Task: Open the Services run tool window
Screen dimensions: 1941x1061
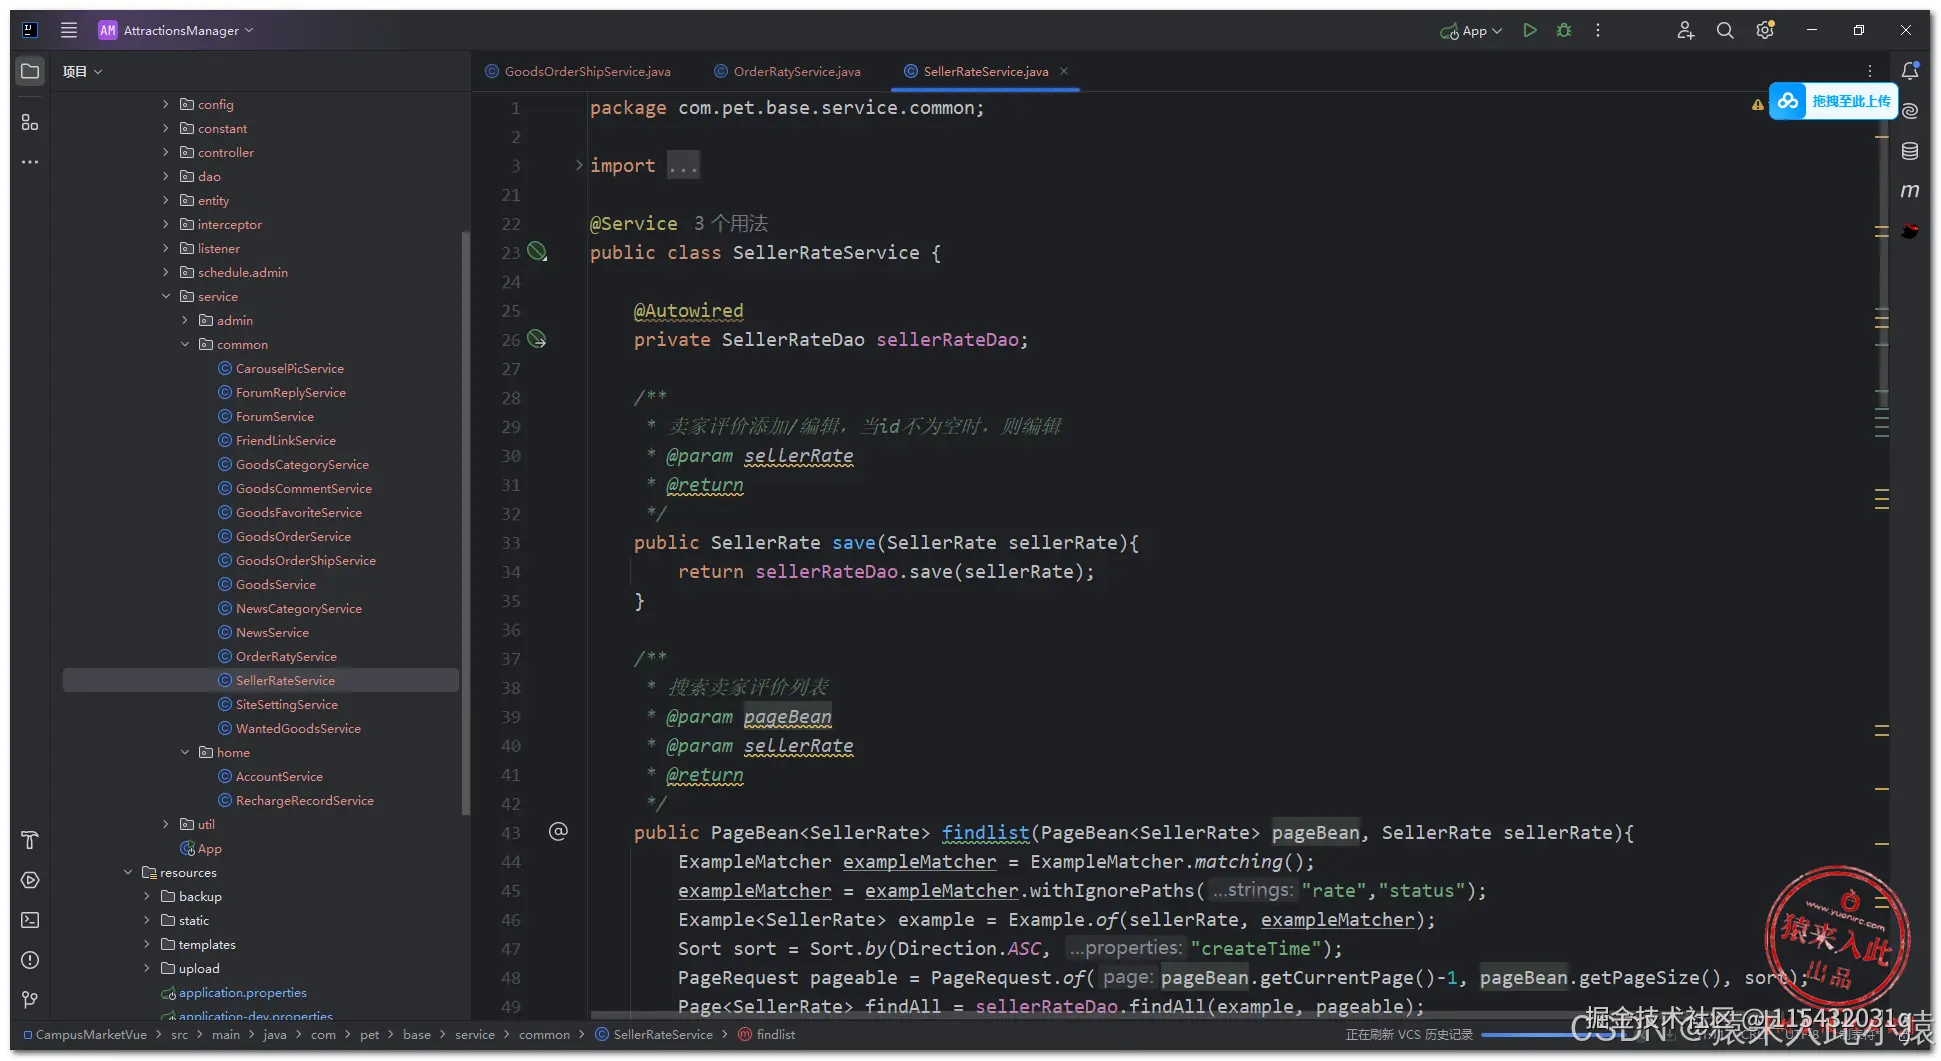Action: [x=30, y=880]
